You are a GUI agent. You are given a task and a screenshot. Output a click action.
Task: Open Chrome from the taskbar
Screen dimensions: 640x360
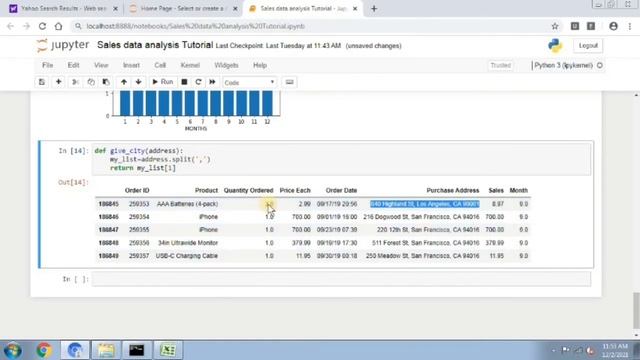point(44,350)
